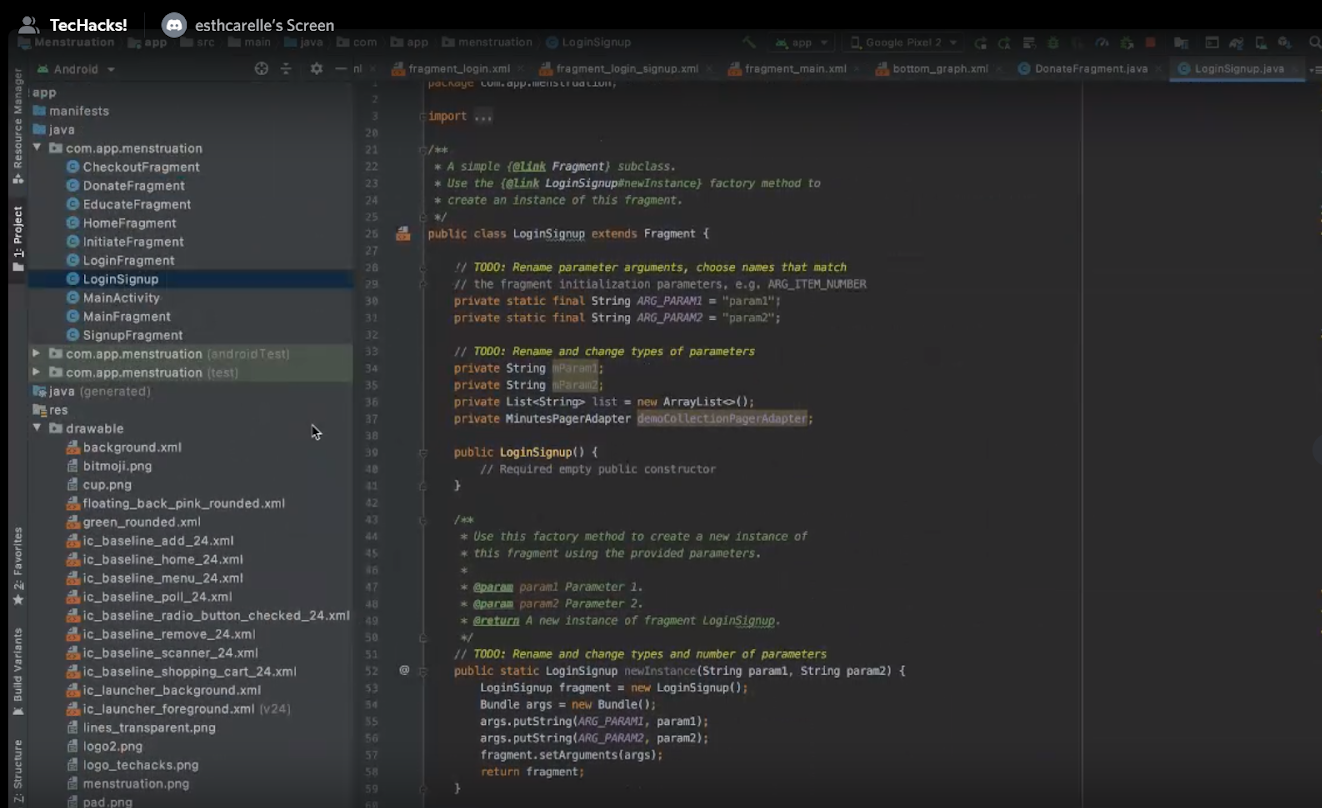Open the AVD Manager icon
This screenshot has height=808, width=1322.
(x=1261, y=43)
